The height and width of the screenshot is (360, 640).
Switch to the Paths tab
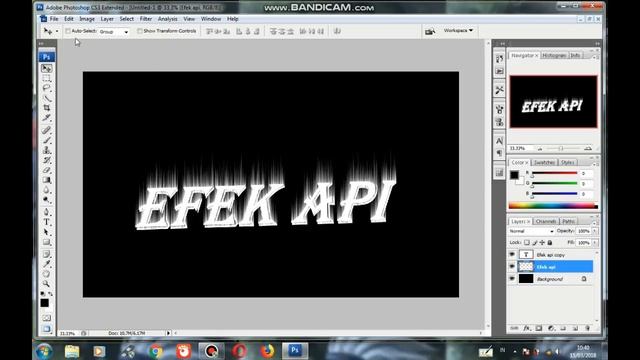pyautogui.click(x=569, y=221)
